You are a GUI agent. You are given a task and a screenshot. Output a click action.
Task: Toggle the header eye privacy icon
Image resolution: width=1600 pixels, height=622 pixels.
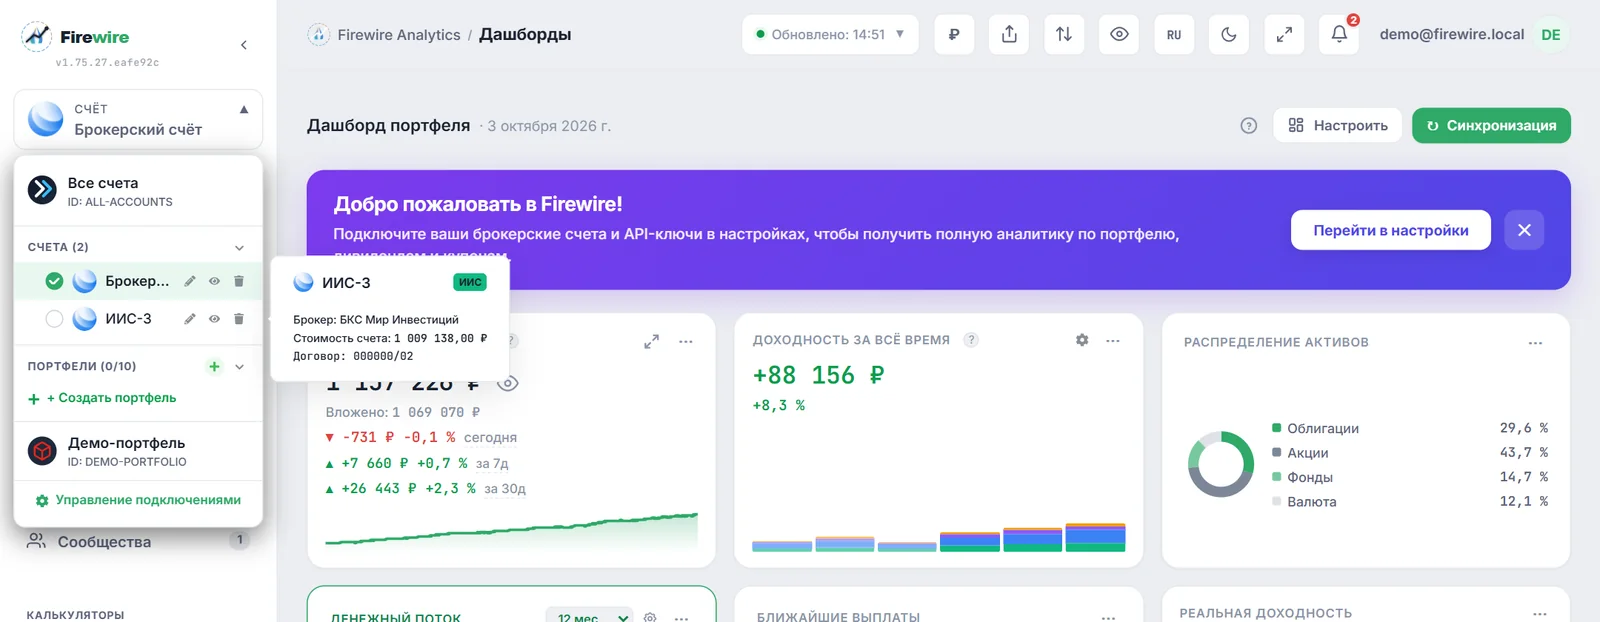(1119, 35)
